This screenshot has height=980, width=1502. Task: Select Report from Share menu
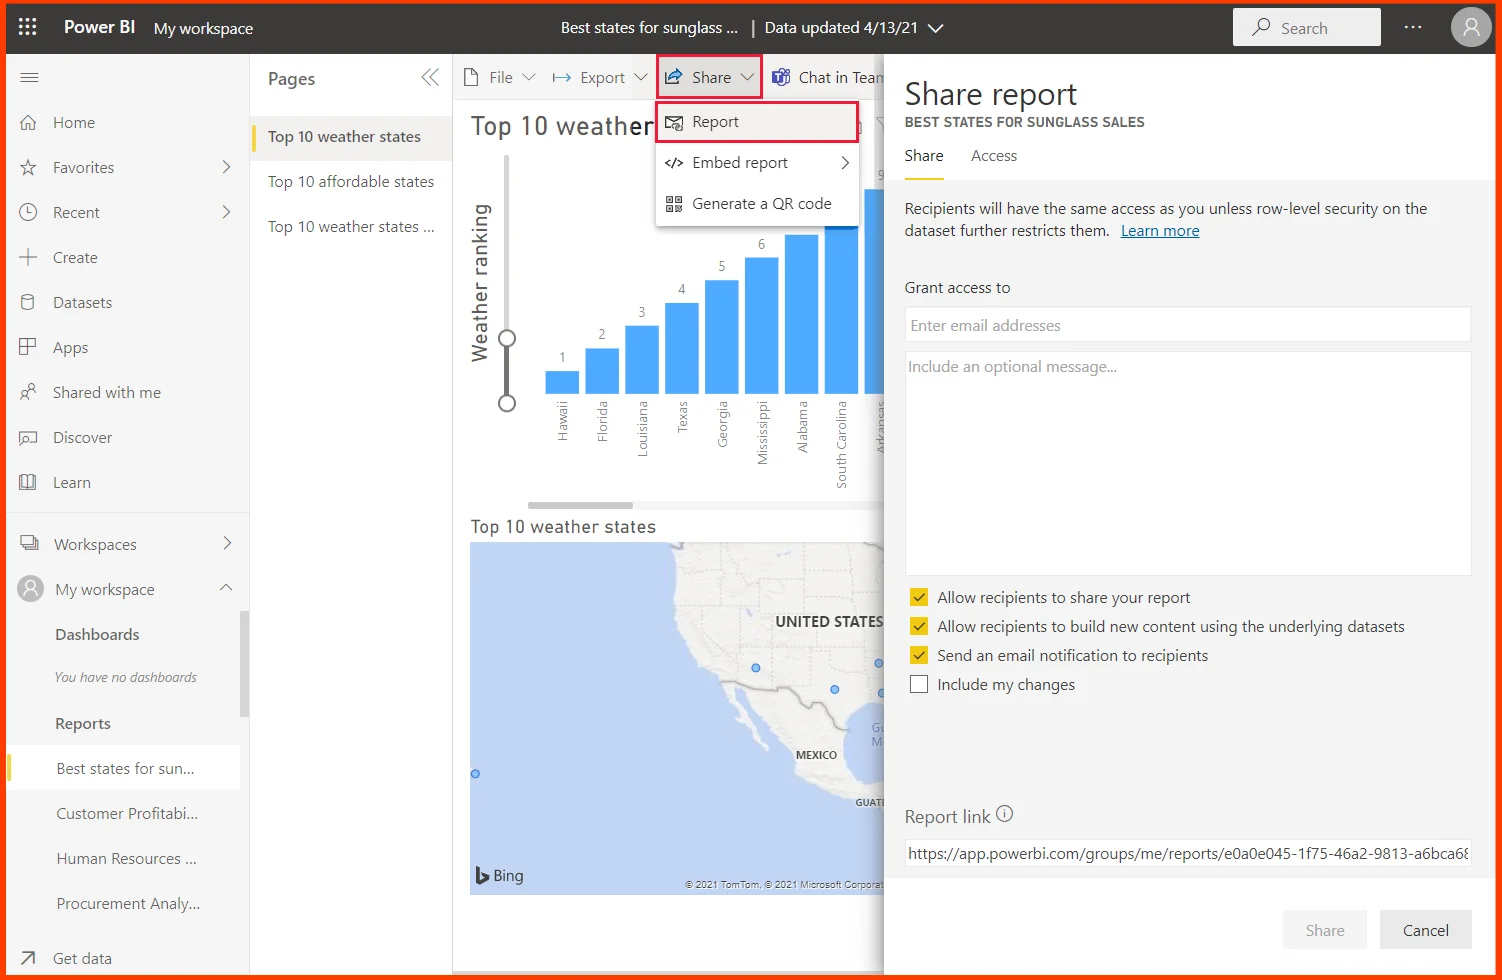pos(757,122)
